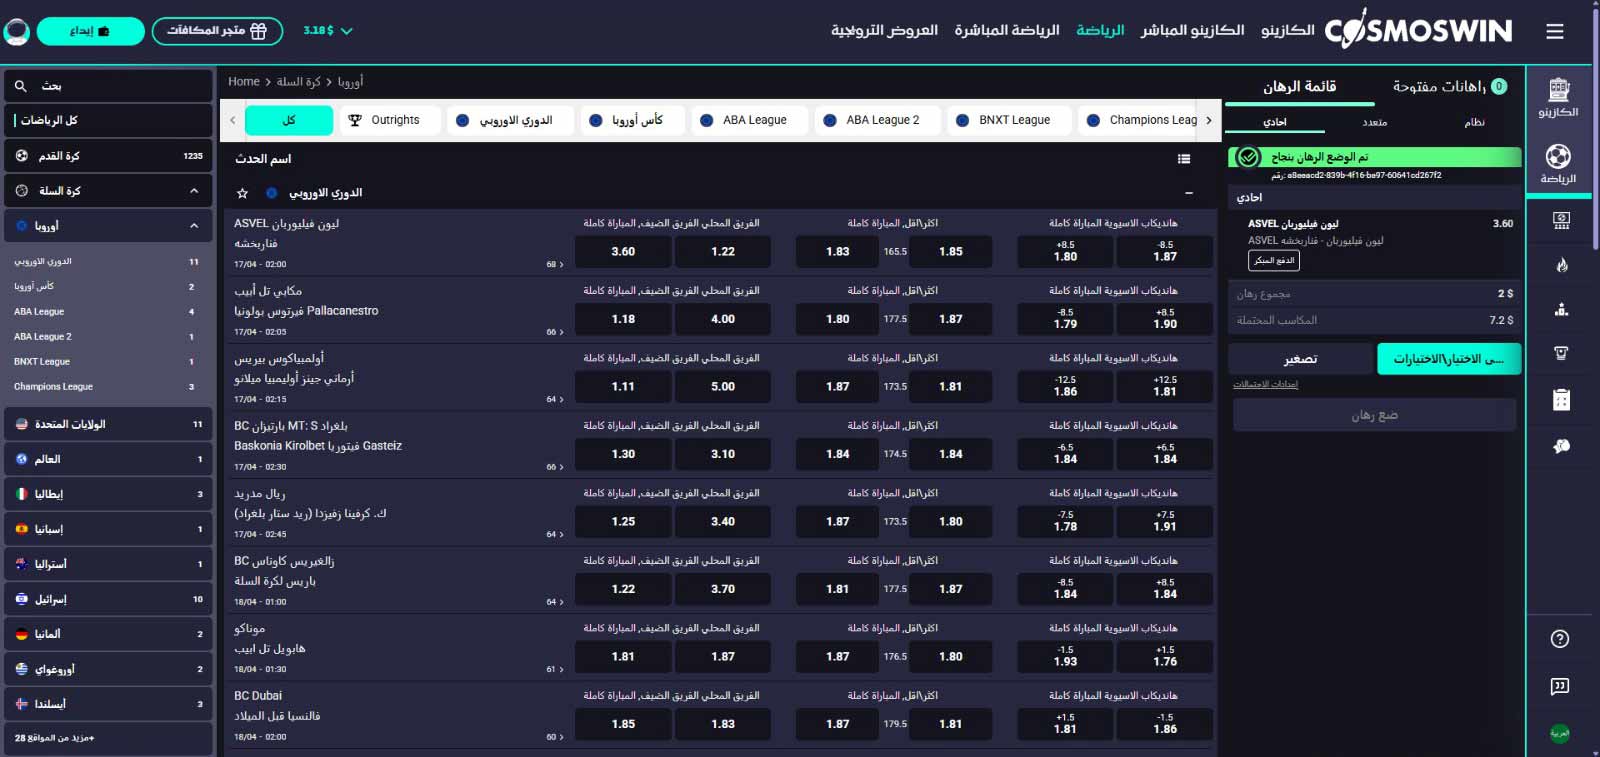Click the بحث search field

pos(108,86)
